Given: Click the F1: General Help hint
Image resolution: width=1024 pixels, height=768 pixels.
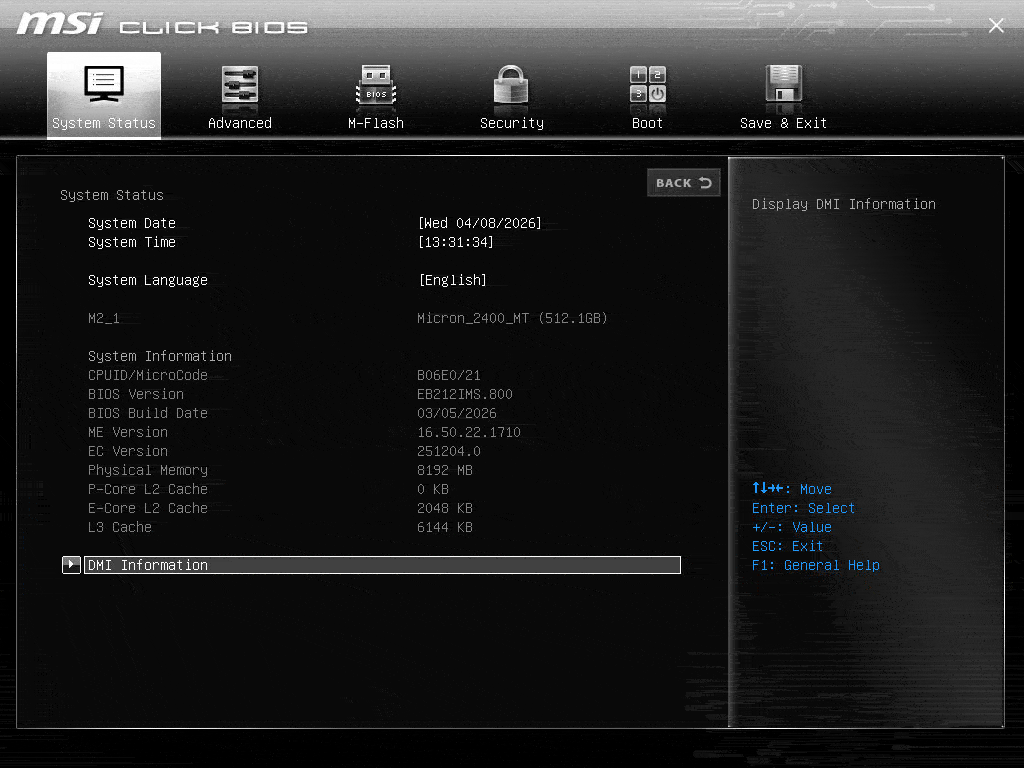Looking at the screenshot, I should (x=816, y=565).
